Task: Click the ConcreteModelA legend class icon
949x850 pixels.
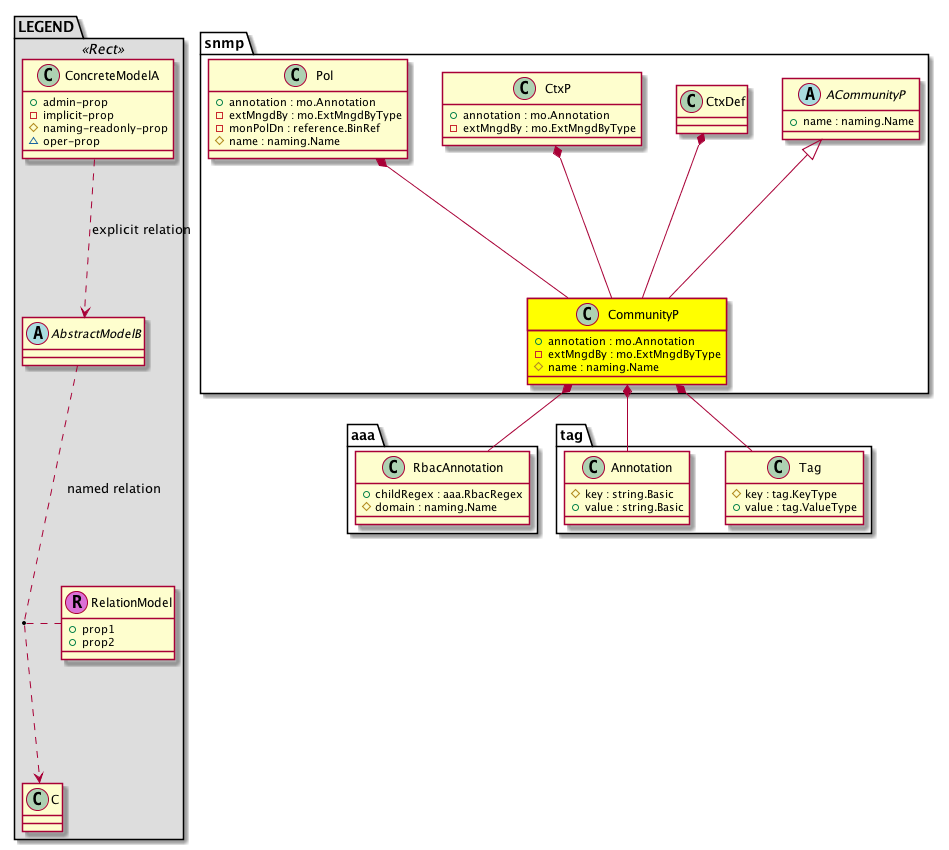Action: pos(39,76)
